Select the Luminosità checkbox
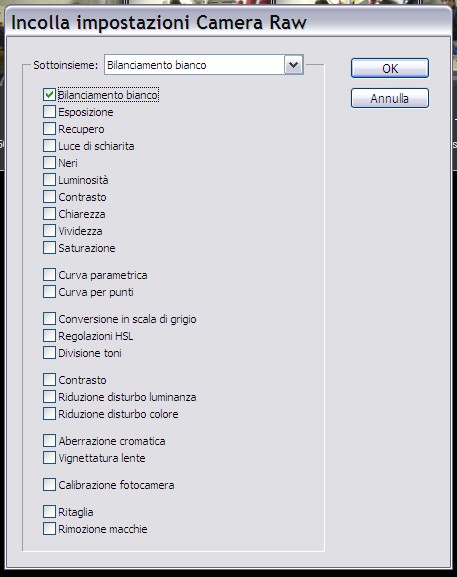Image resolution: width=457 pixels, height=577 pixels. pos(49,180)
